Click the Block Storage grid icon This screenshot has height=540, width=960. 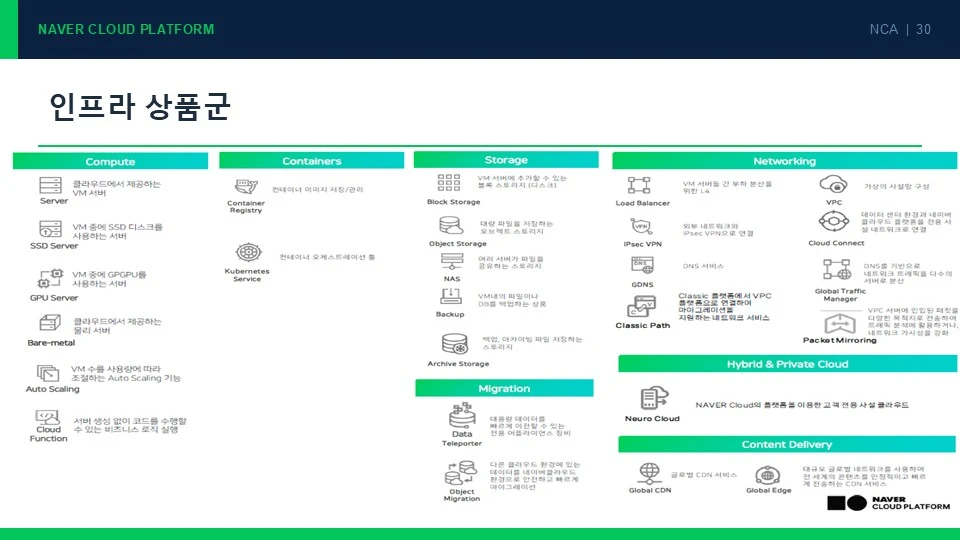point(449,182)
